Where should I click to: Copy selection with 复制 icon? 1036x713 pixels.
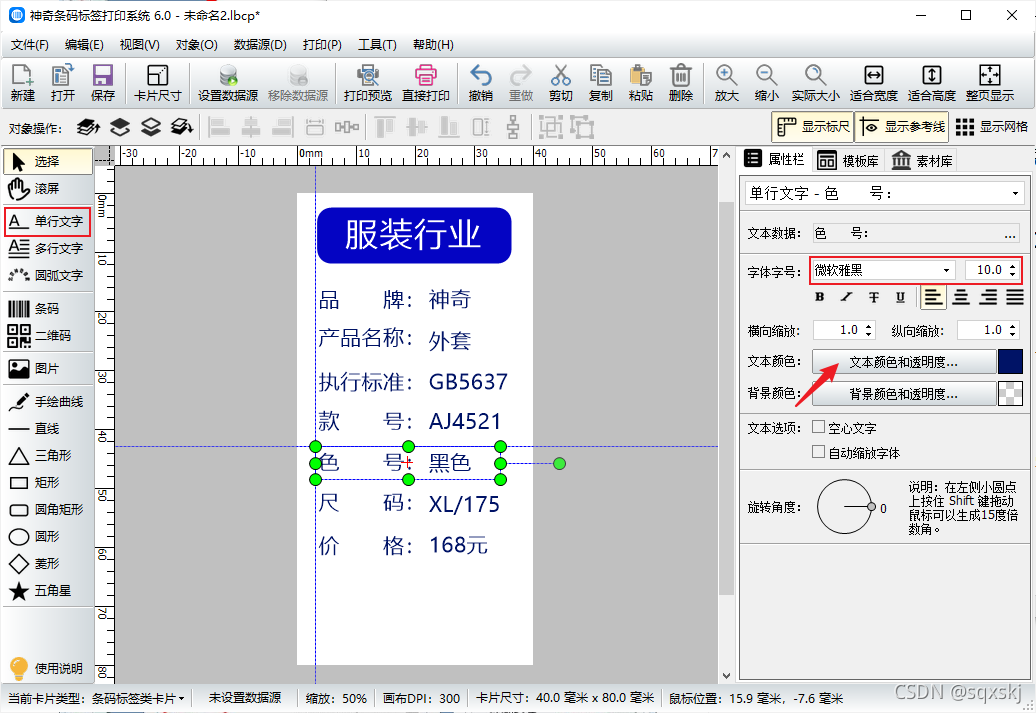coord(601,83)
